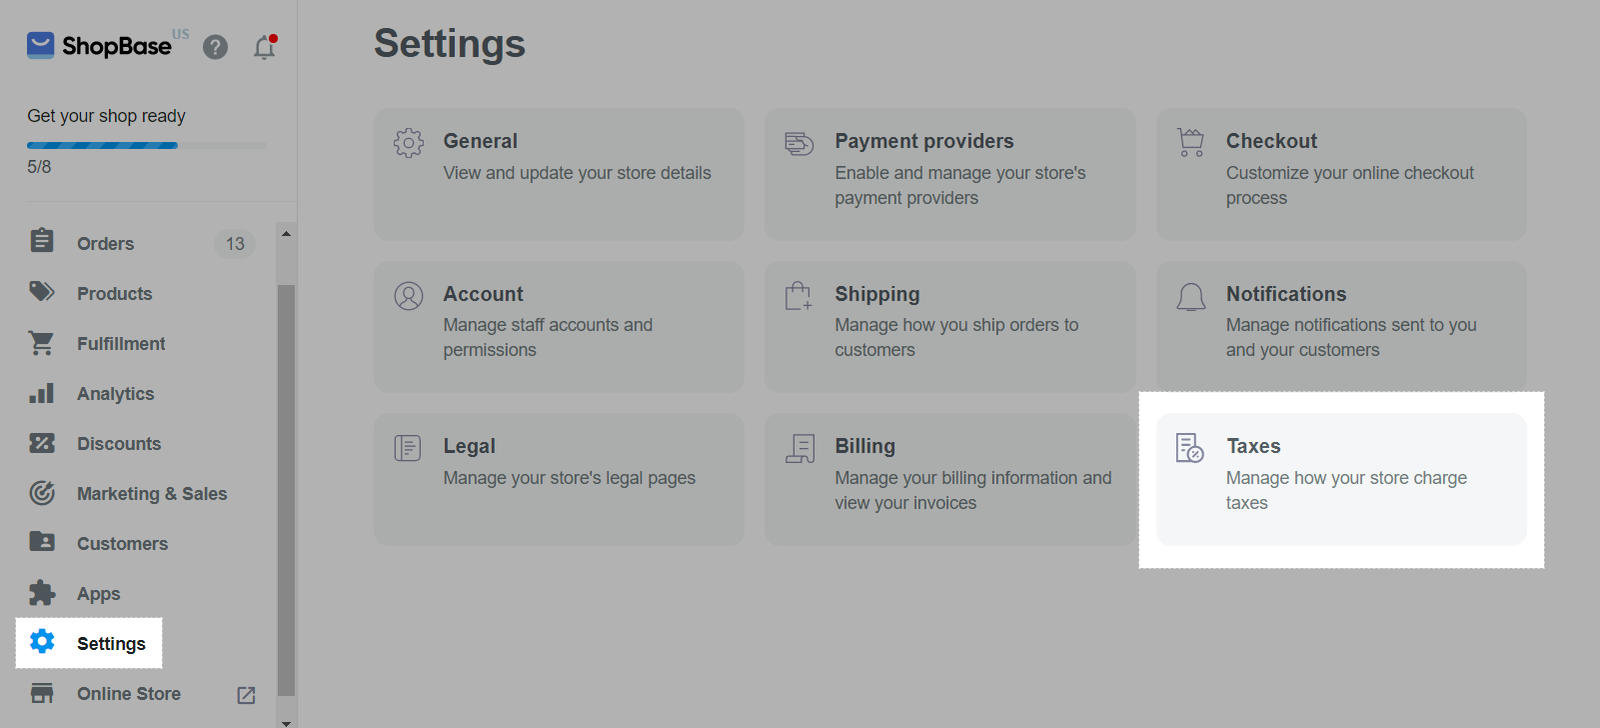Click the ShopBase logo
The image size is (1600, 728).
[99, 46]
